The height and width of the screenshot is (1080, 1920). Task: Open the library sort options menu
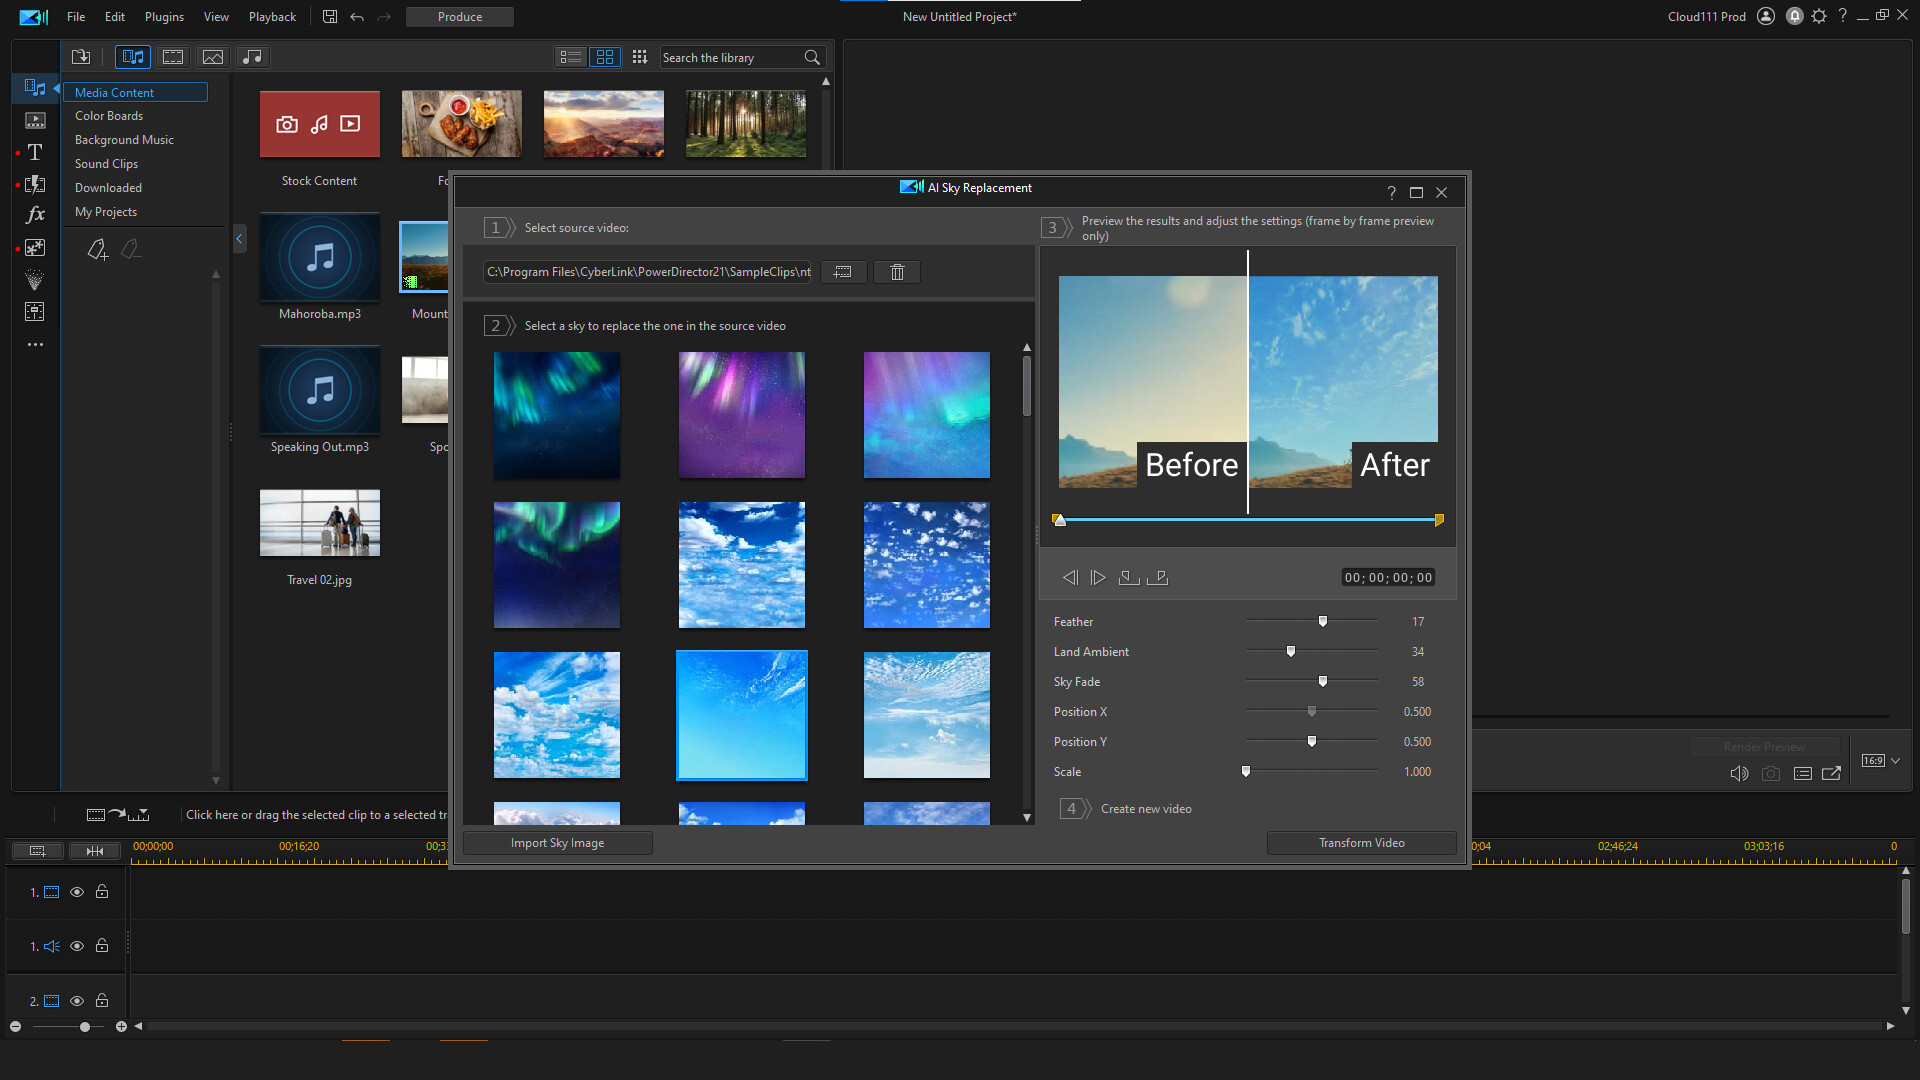(x=639, y=57)
